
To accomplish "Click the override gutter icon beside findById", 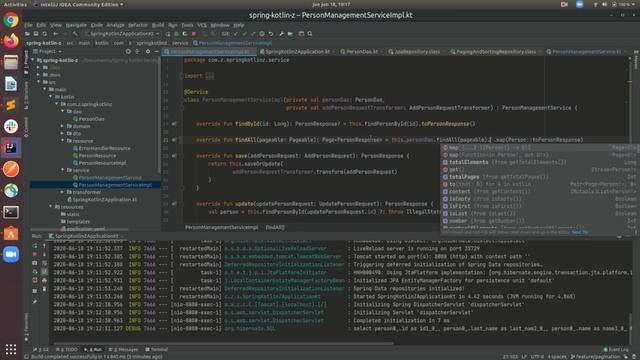I will (x=174, y=124).
